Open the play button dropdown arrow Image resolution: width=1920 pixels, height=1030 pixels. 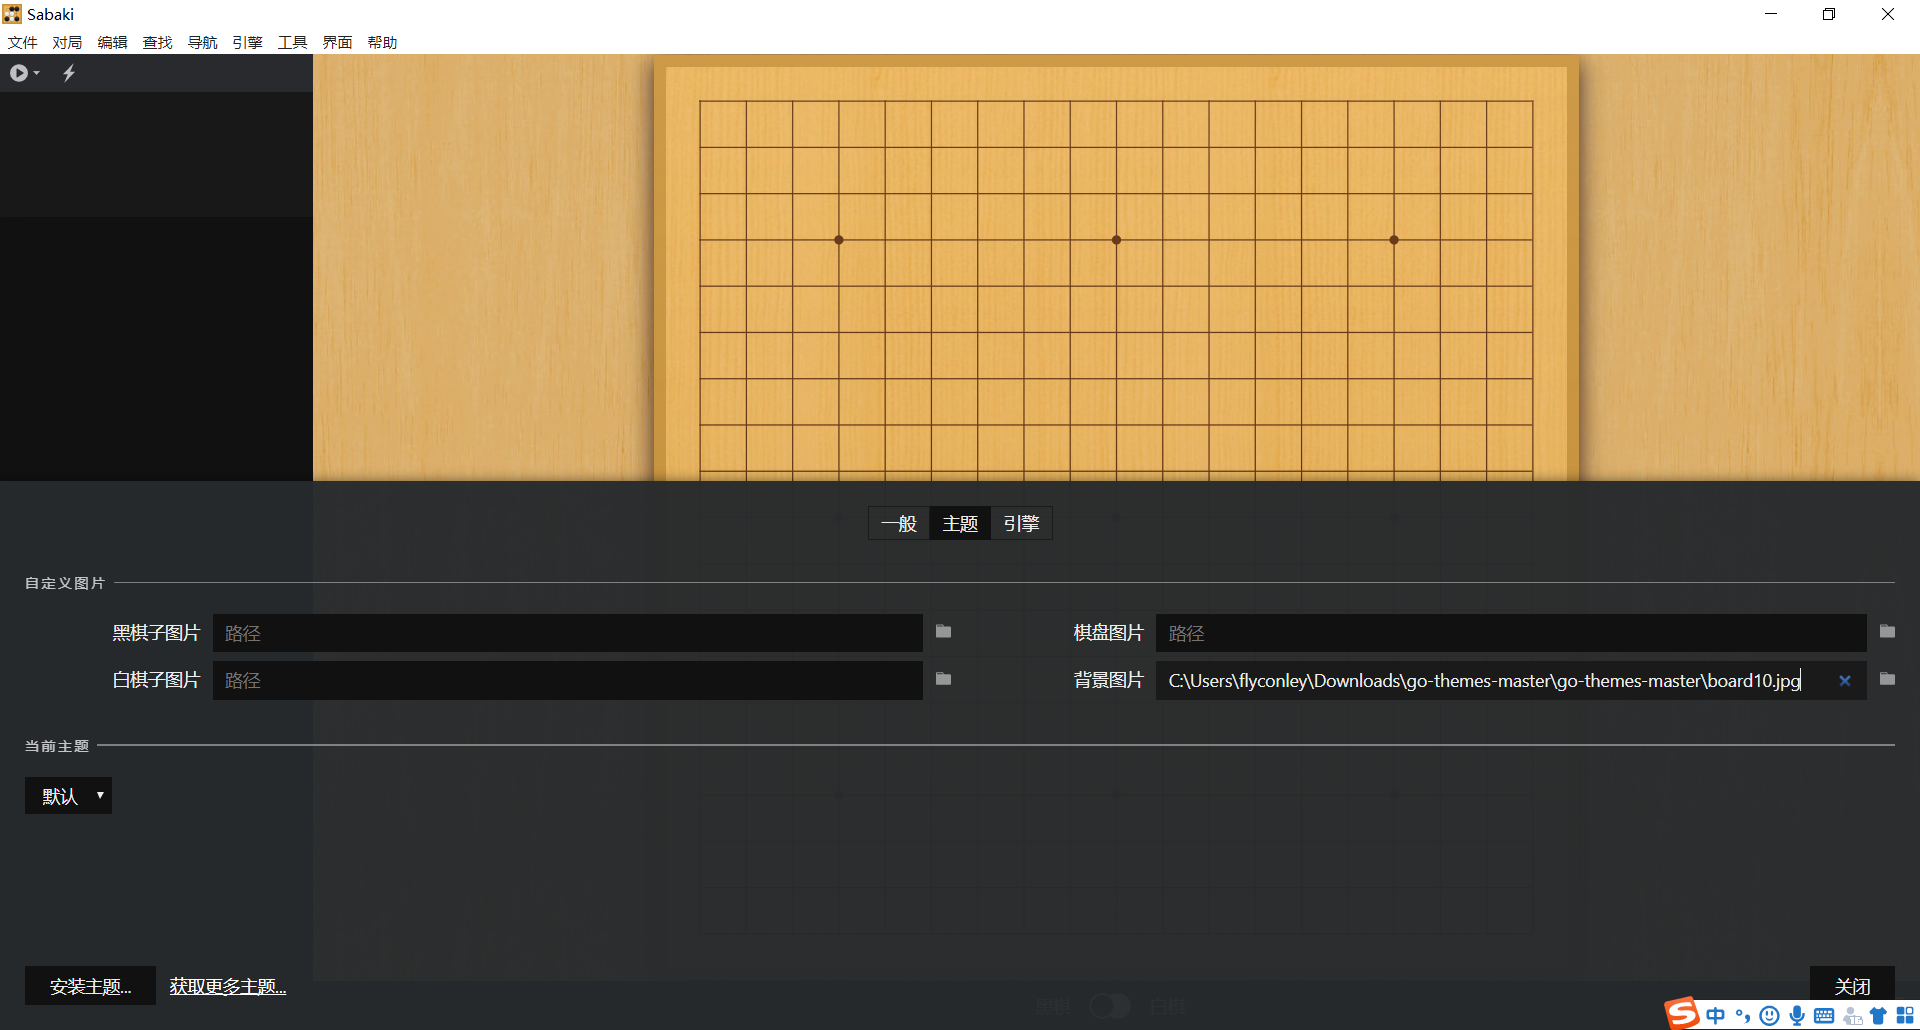tap(37, 72)
